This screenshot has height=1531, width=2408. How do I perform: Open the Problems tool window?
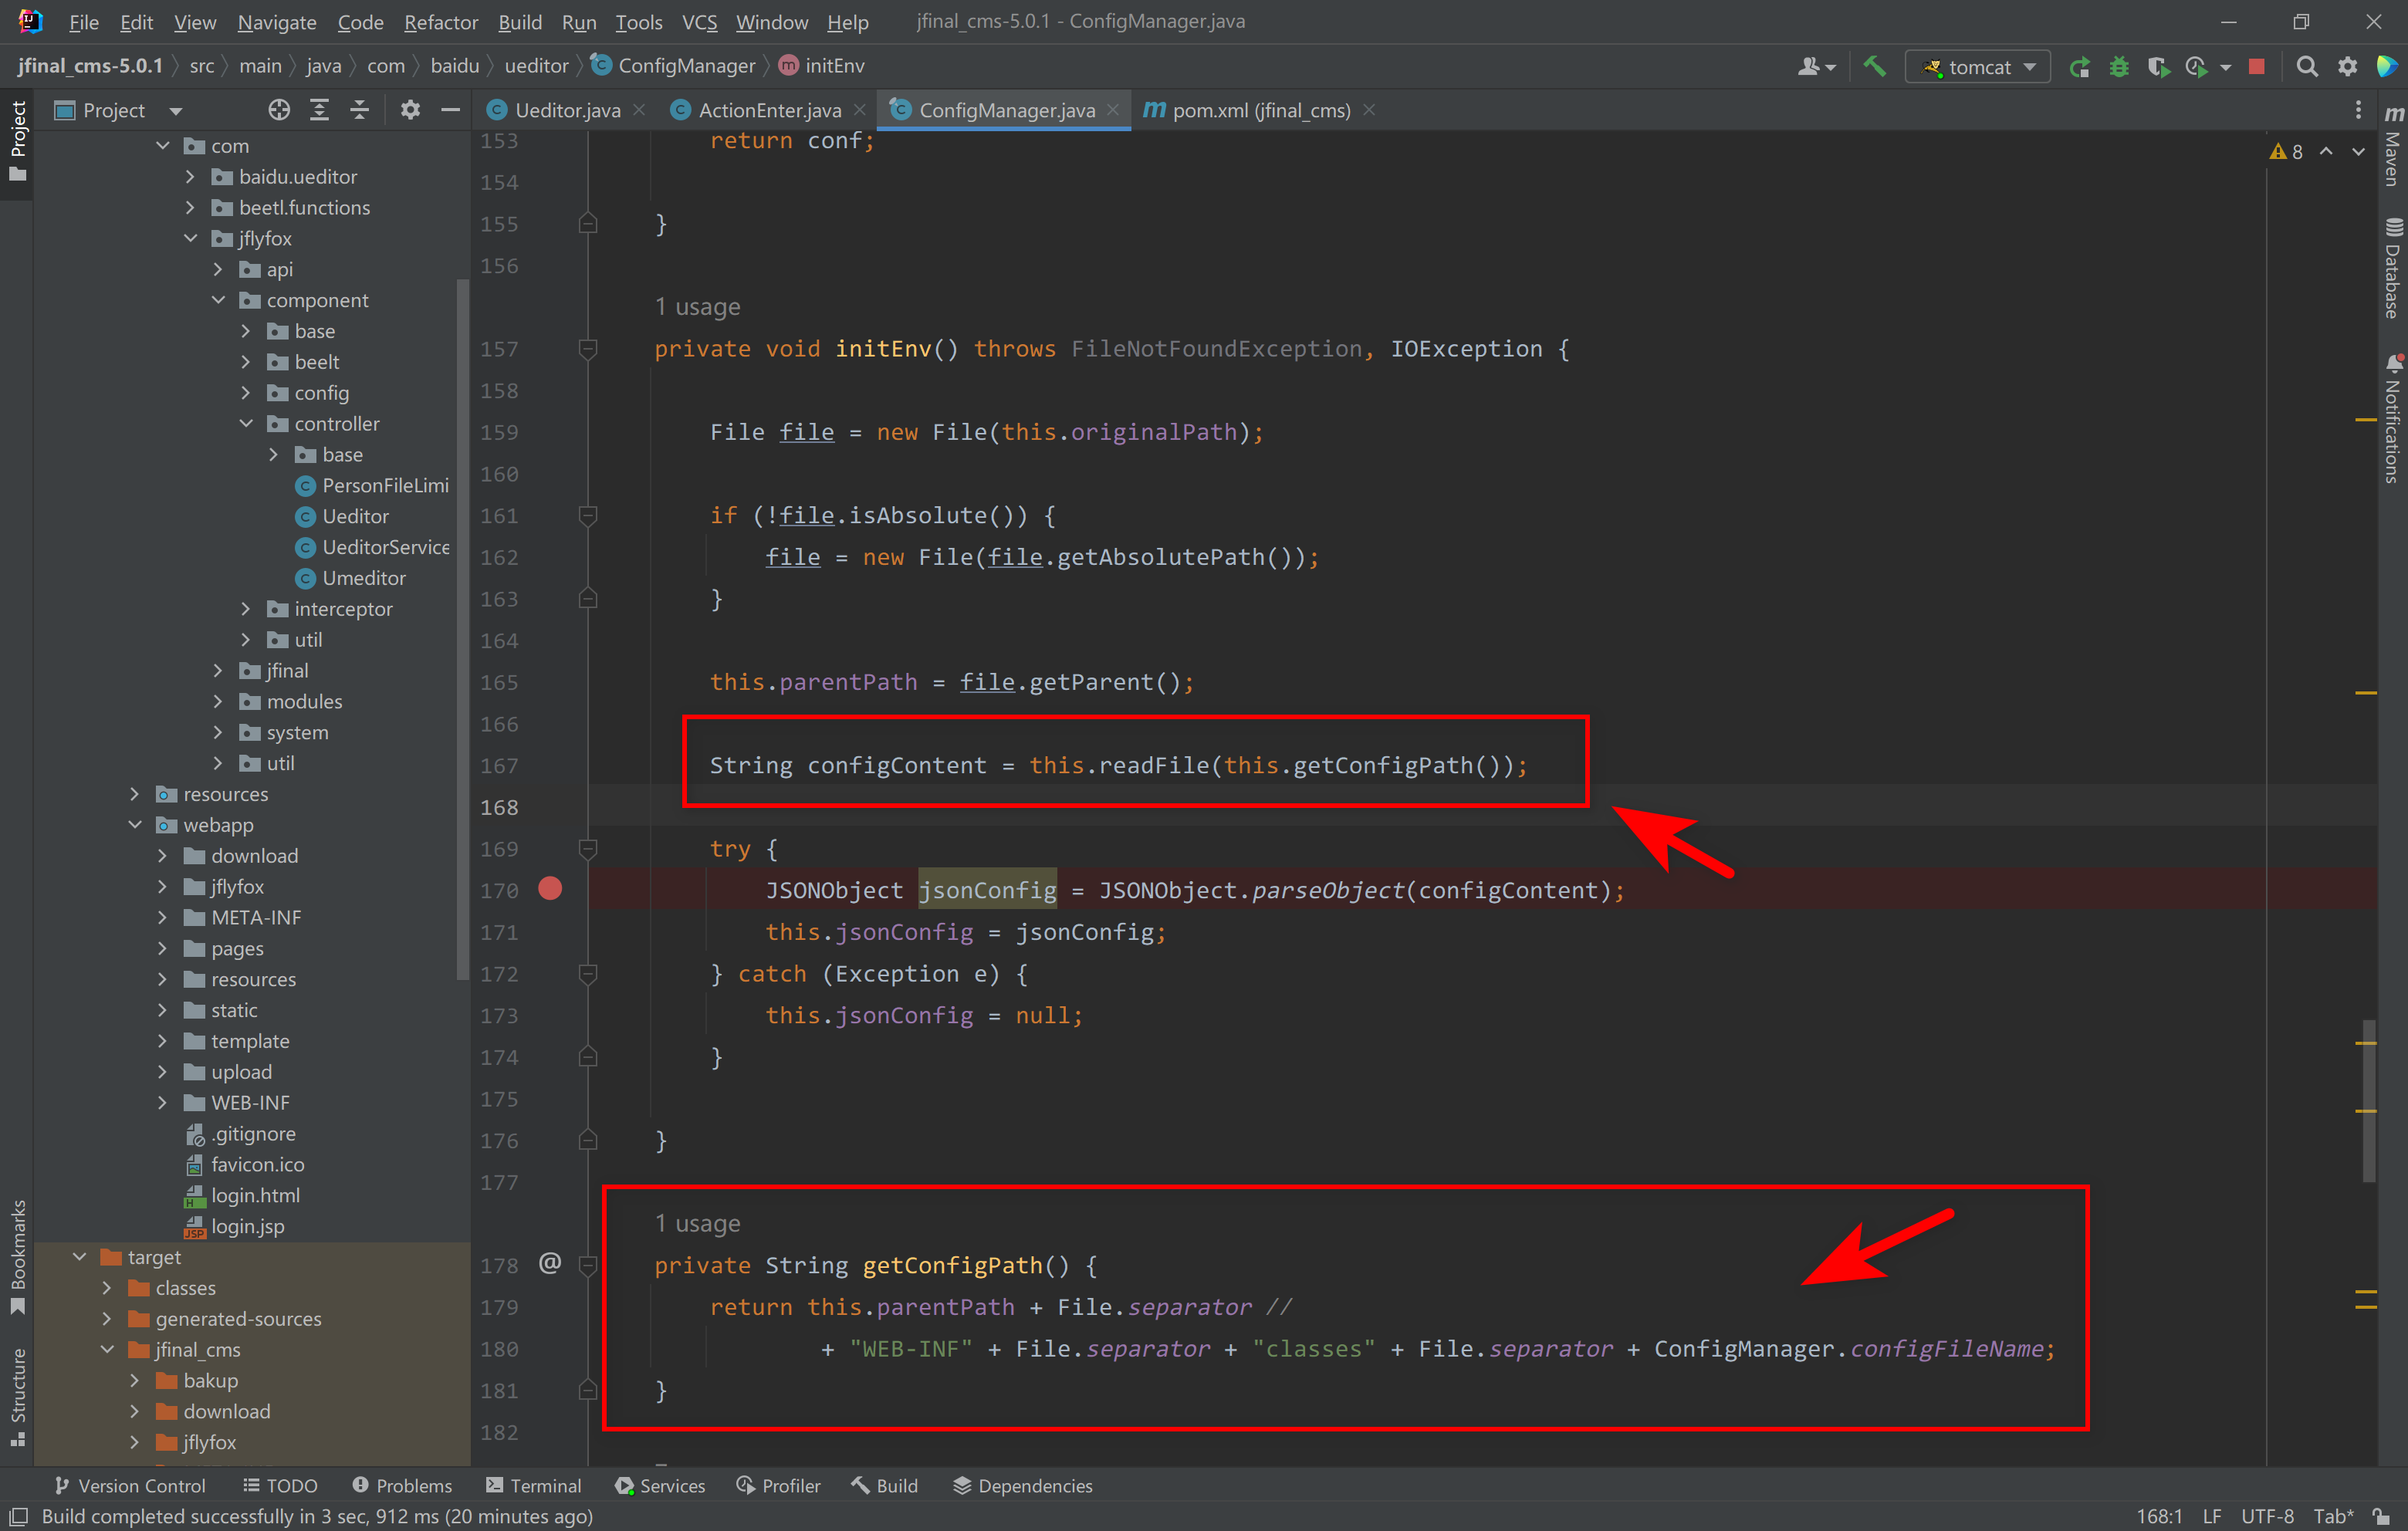tap(402, 1485)
